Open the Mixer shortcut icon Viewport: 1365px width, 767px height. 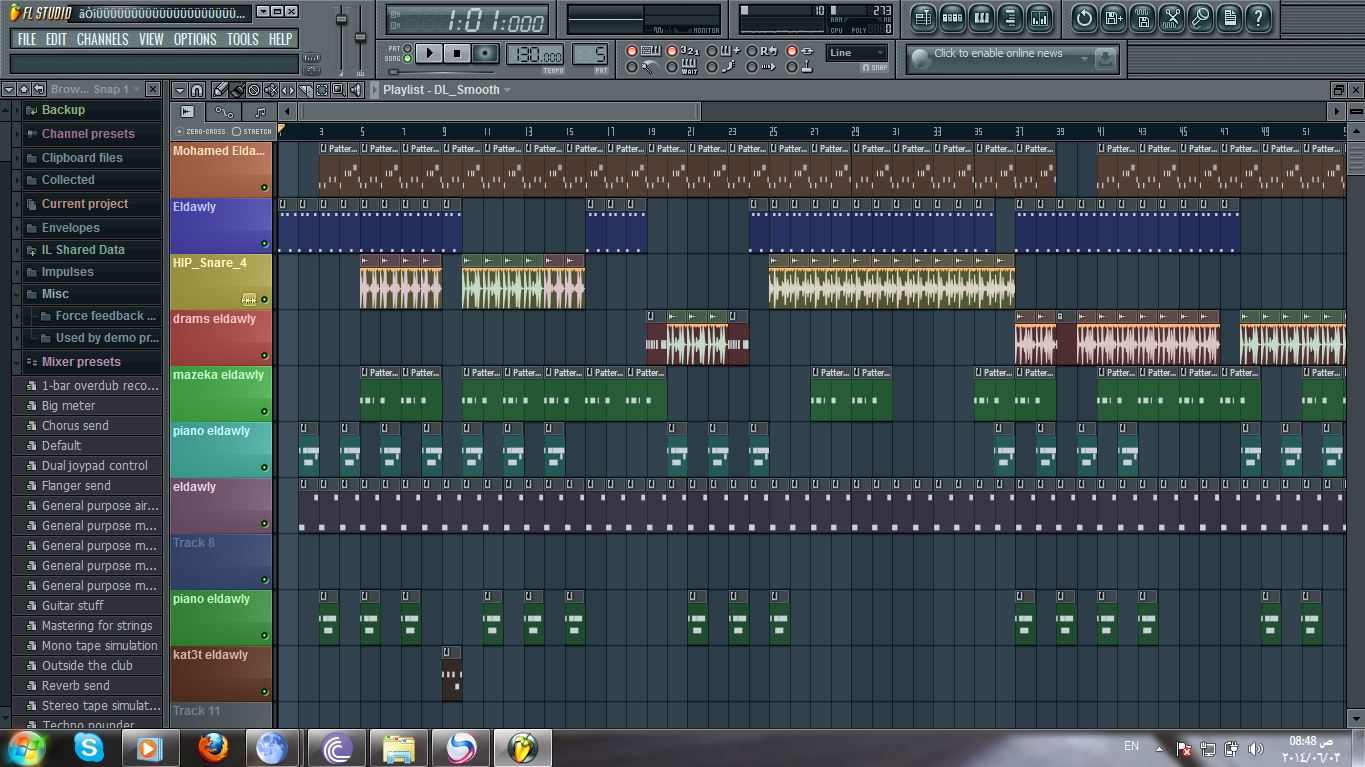click(1039, 17)
